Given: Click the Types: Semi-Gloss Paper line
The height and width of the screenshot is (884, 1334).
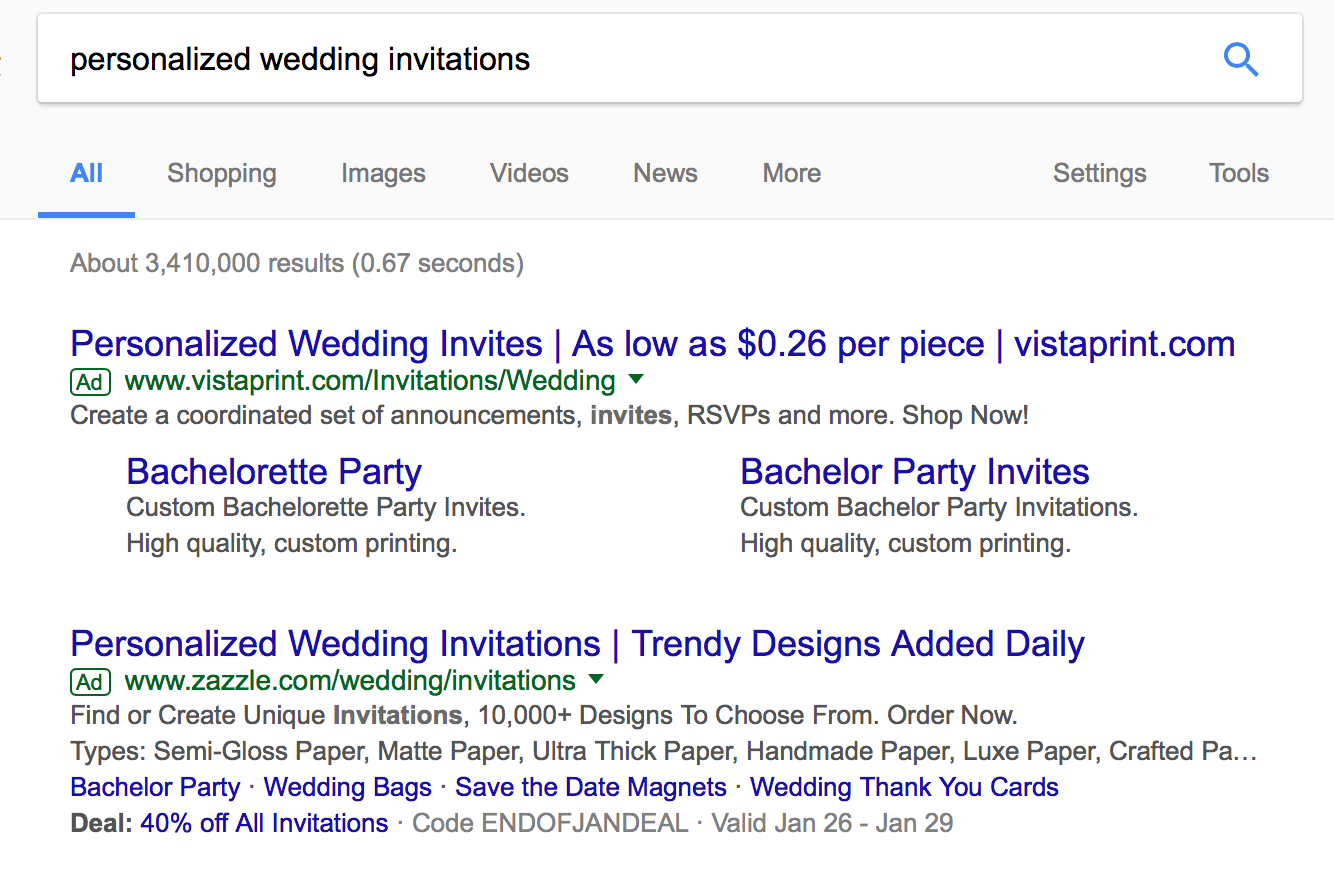Looking at the screenshot, I should click(664, 751).
